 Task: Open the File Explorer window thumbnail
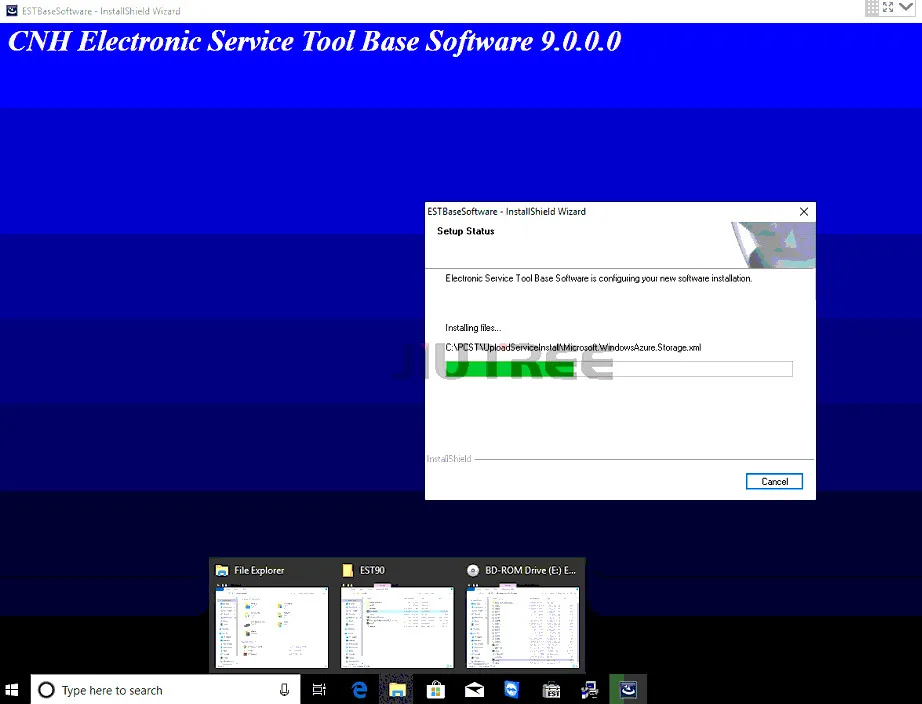pyautogui.click(x=272, y=627)
